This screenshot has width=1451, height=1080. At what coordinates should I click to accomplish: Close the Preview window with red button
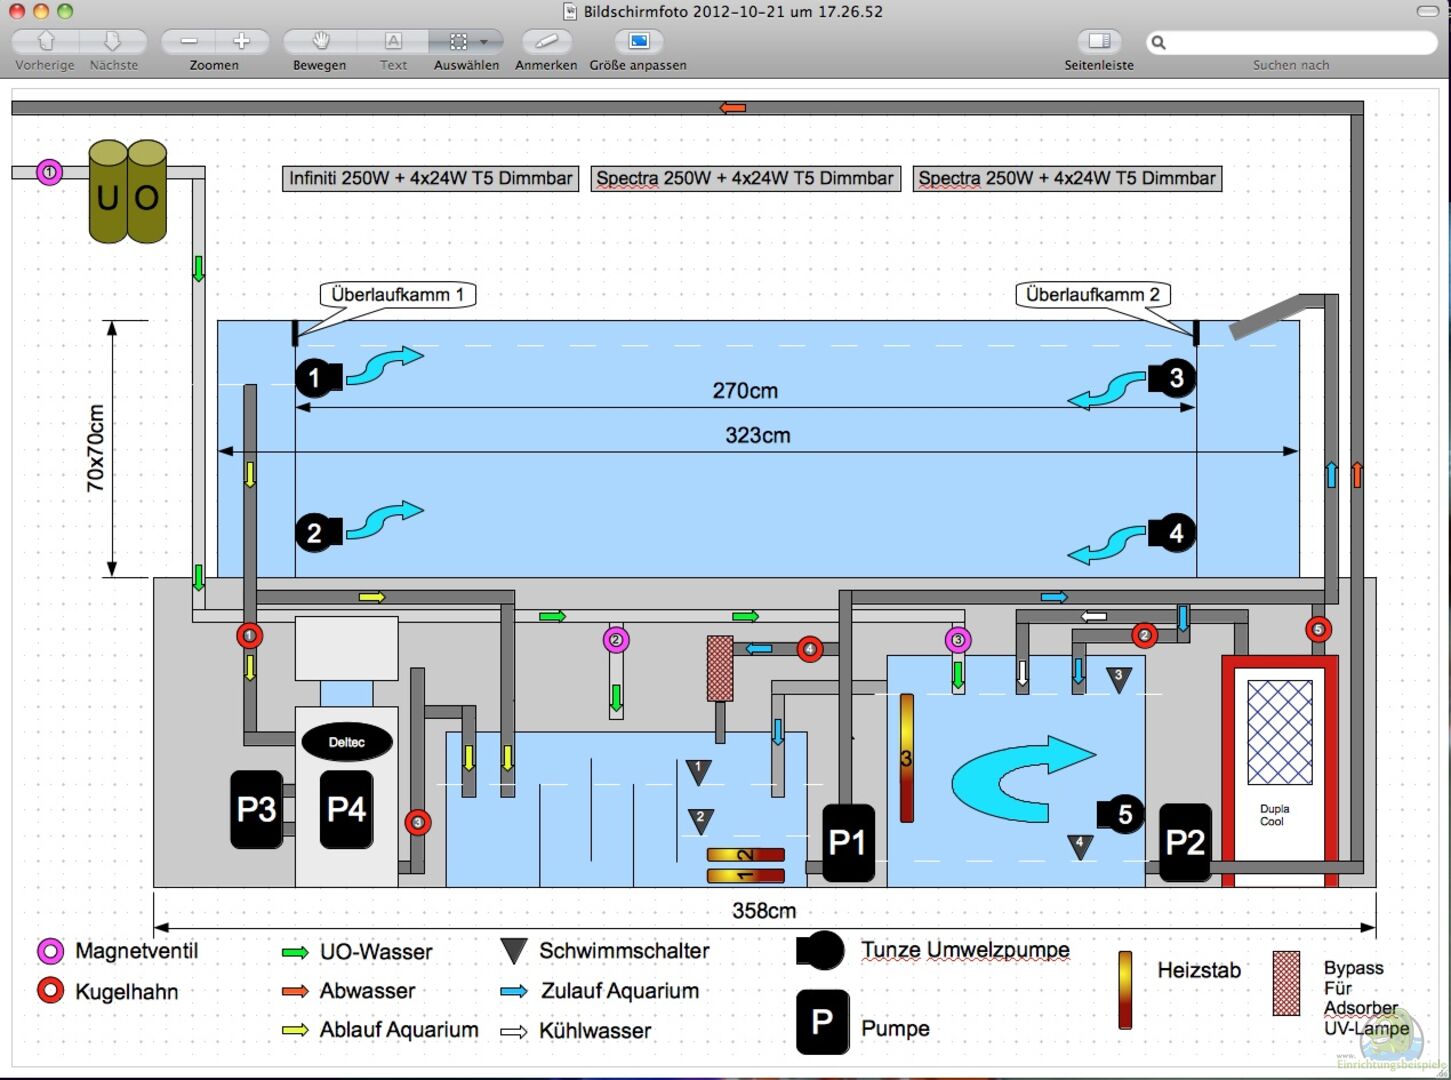click(17, 11)
